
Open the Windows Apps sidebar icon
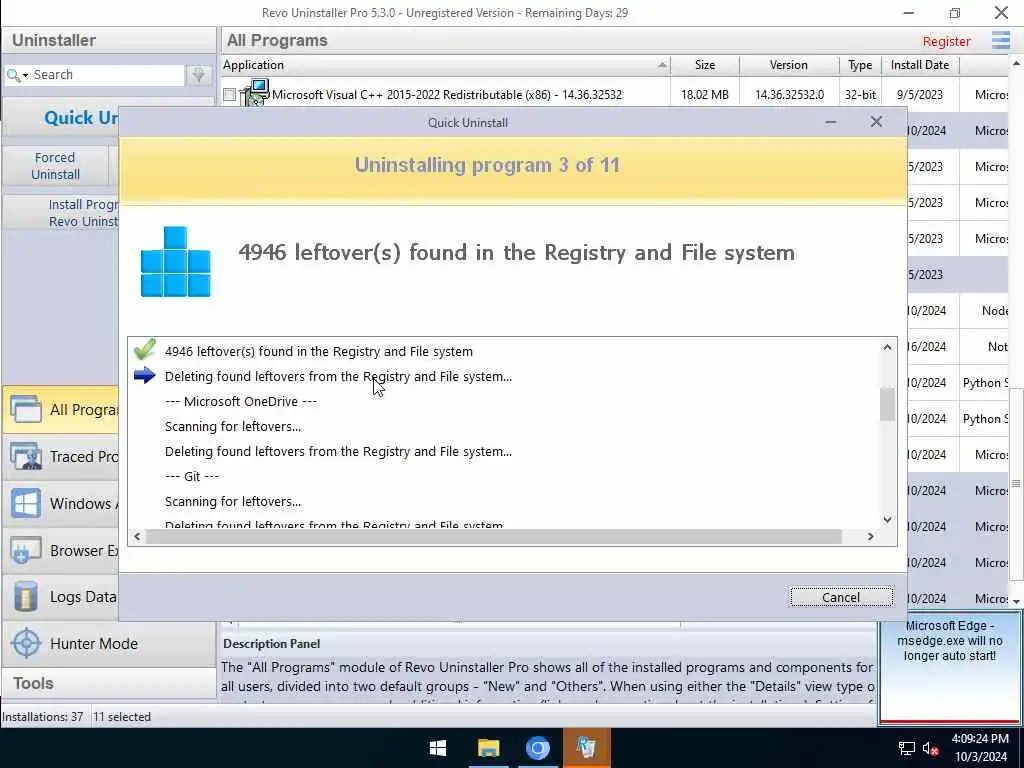(25, 504)
